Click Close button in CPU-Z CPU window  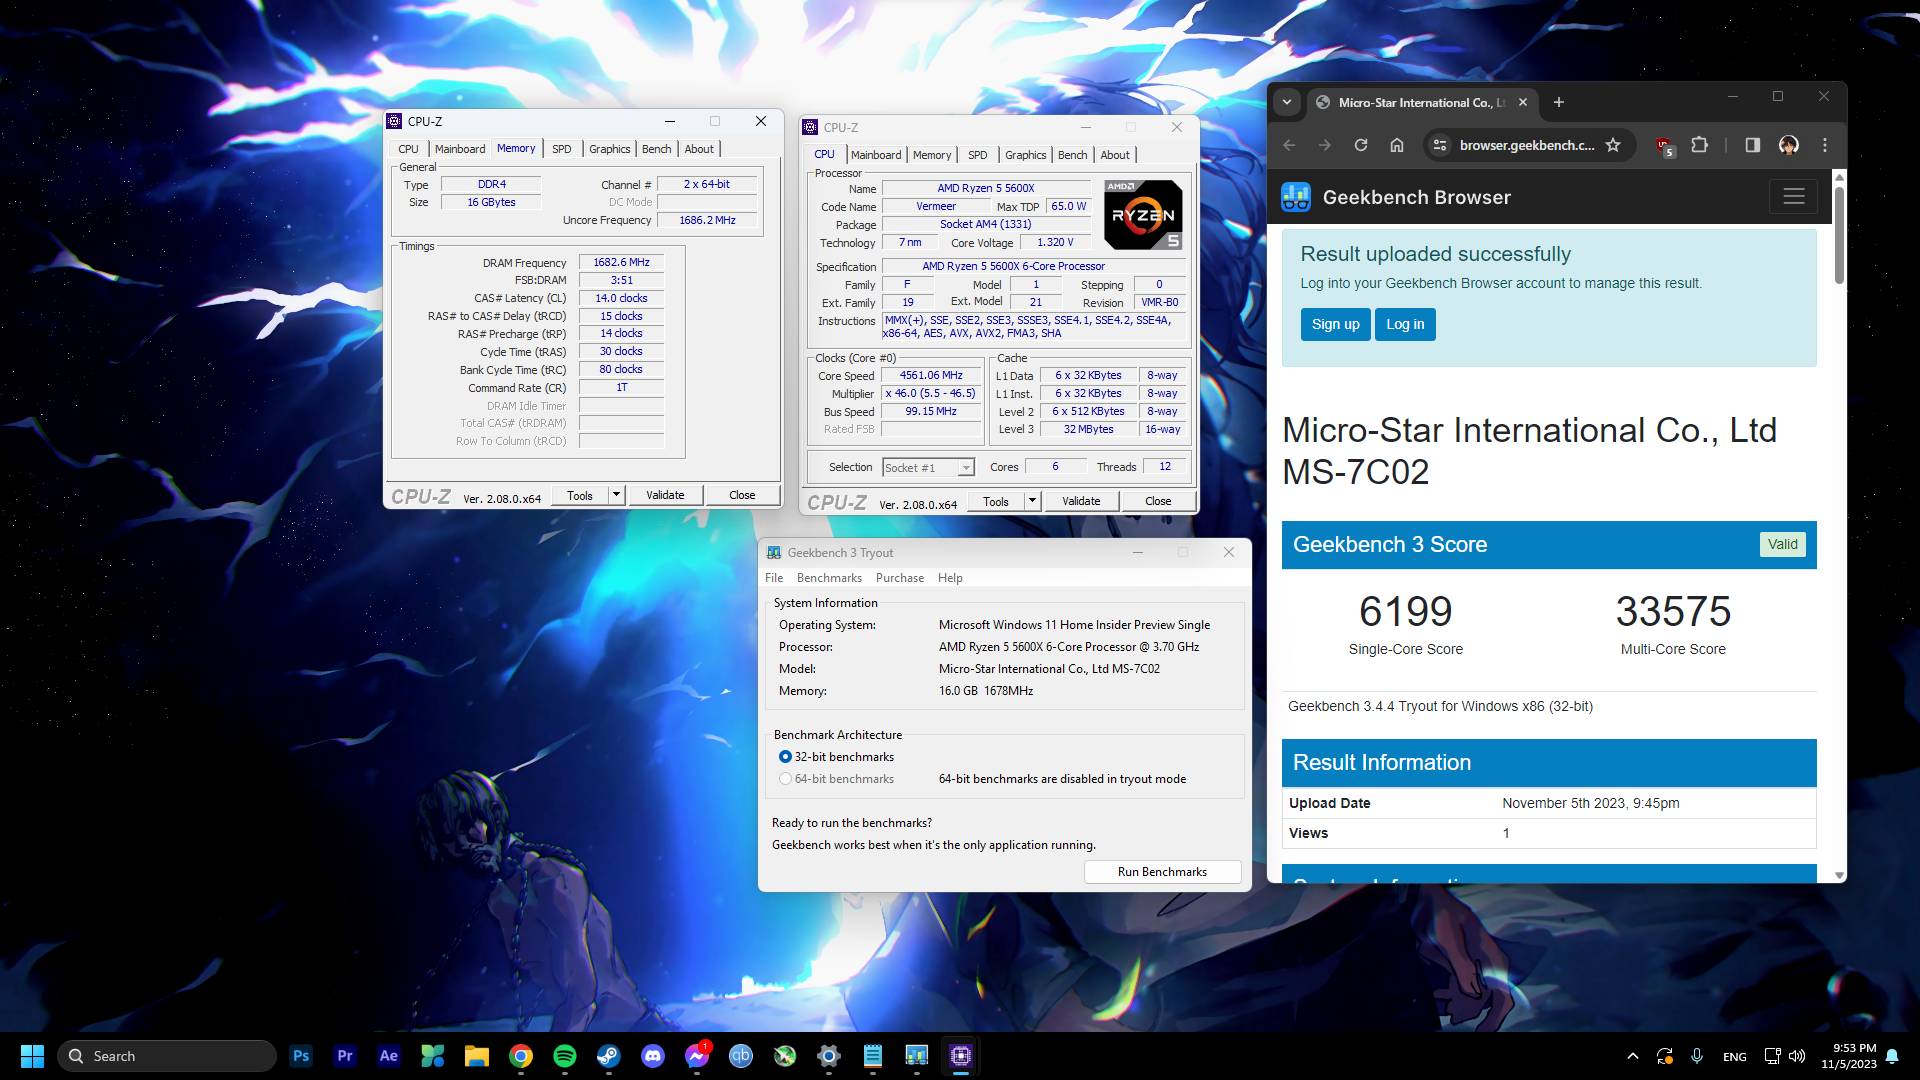click(1158, 501)
